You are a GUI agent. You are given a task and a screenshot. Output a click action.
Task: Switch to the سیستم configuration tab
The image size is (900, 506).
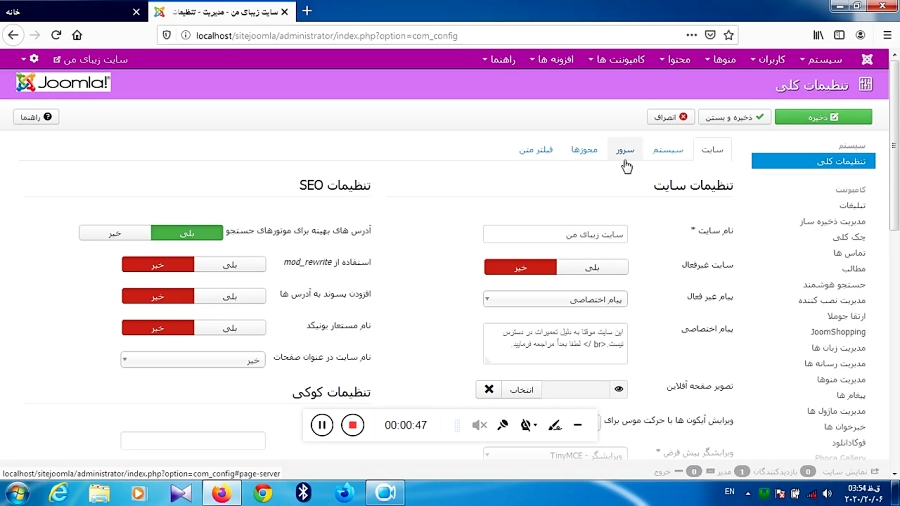click(668, 149)
